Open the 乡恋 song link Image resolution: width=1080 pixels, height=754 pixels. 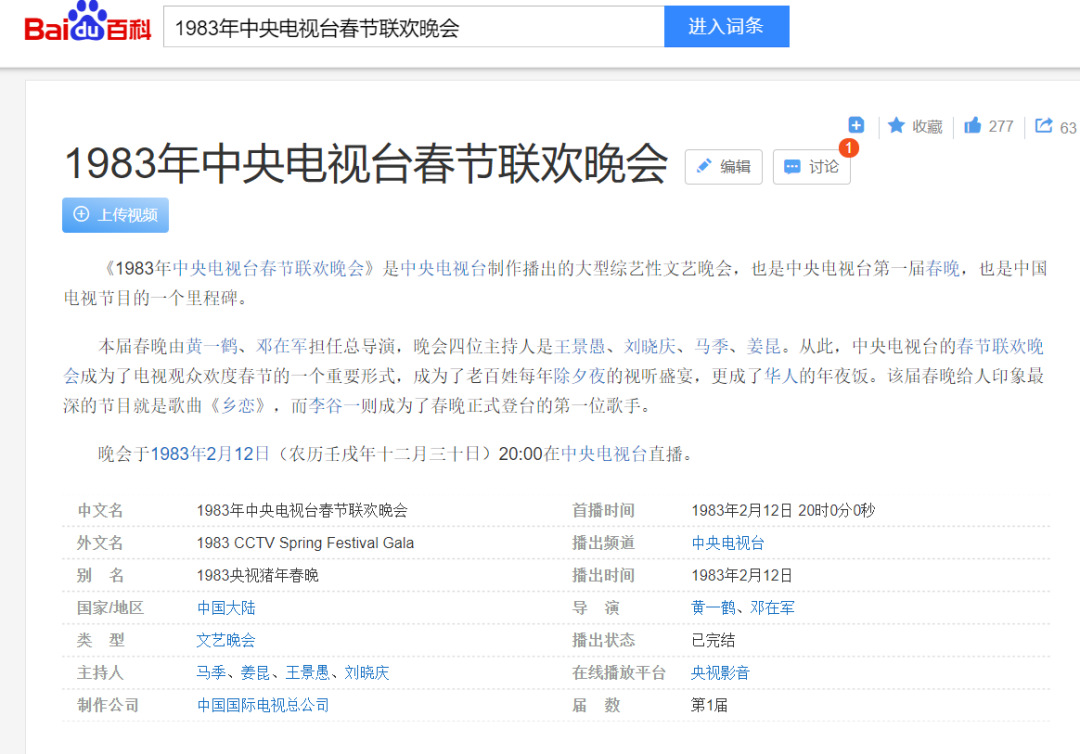[238, 406]
